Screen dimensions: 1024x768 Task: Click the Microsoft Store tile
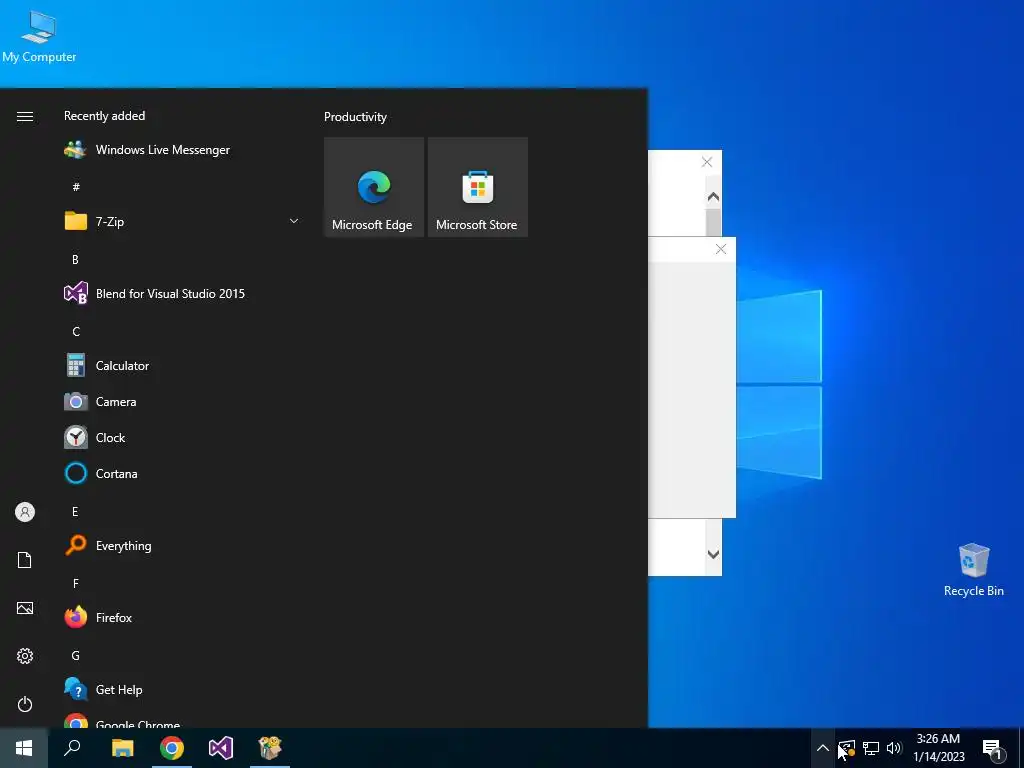point(477,187)
